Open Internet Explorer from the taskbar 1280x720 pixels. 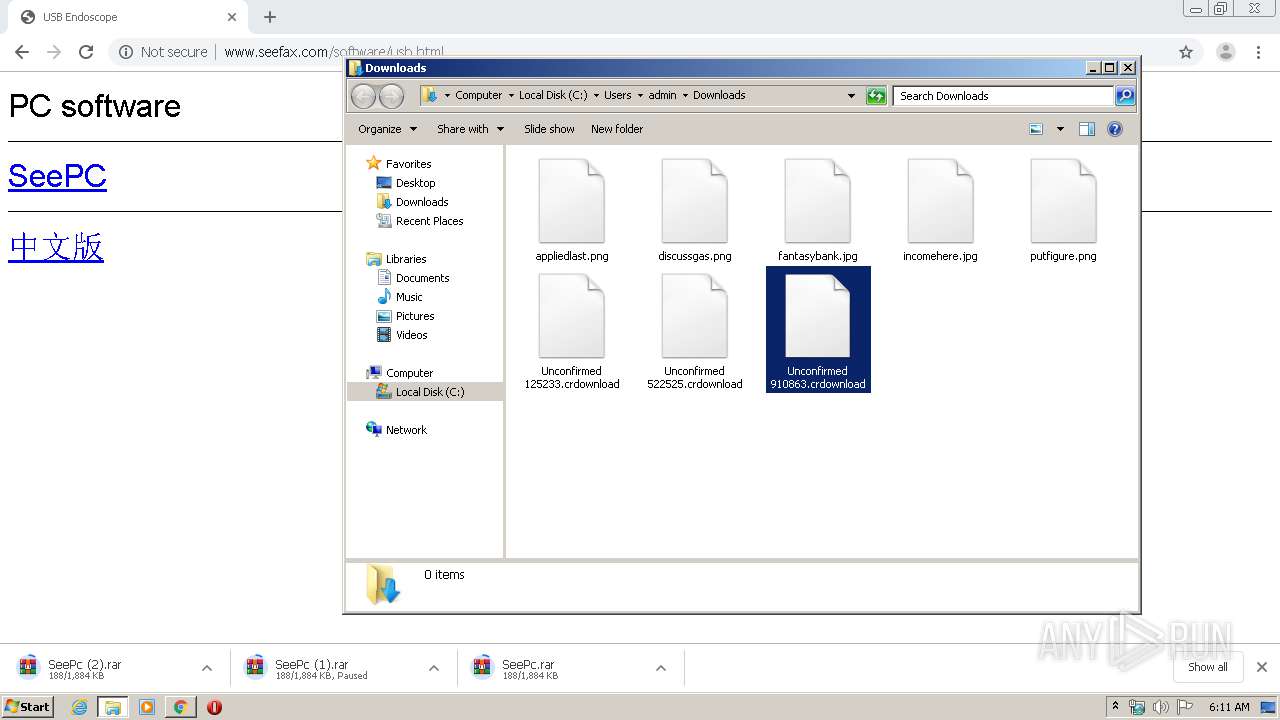[x=79, y=707]
